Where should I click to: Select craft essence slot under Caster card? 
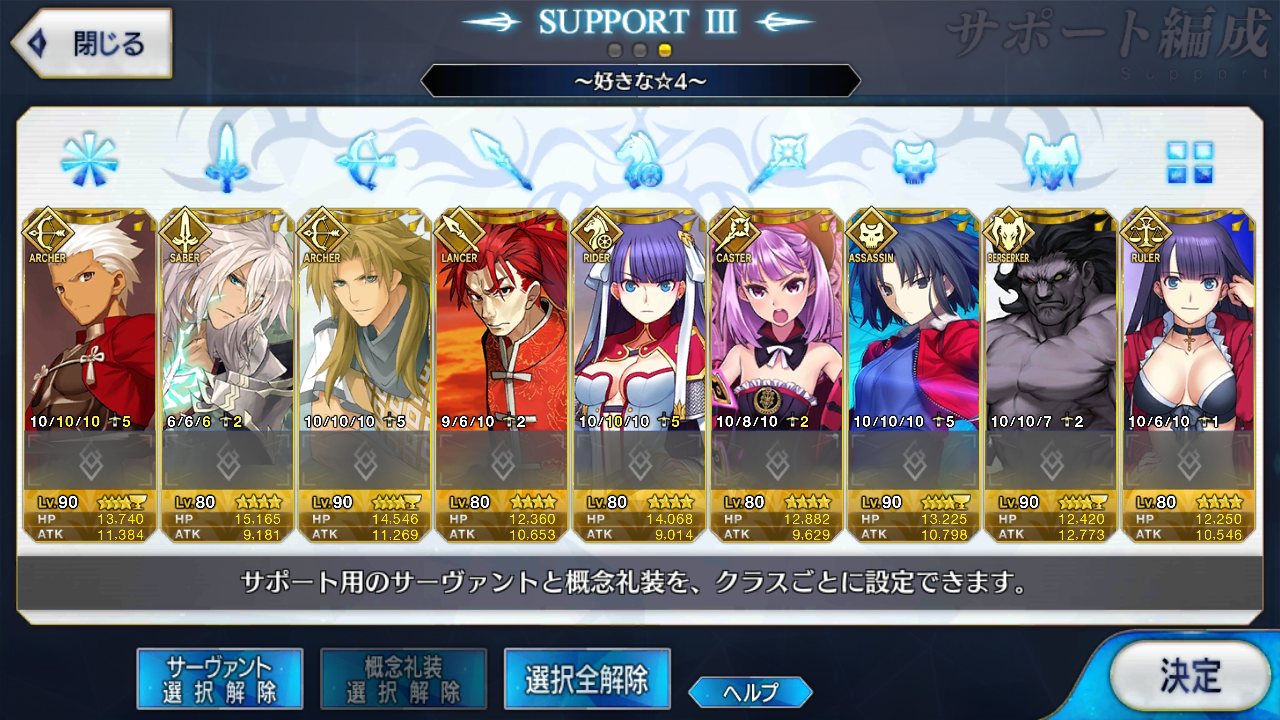(777, 461)
